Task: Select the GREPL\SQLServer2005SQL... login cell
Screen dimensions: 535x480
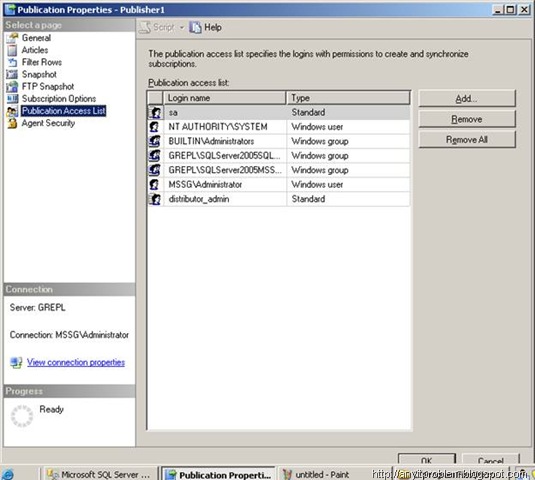Action: tap(225, 156)
